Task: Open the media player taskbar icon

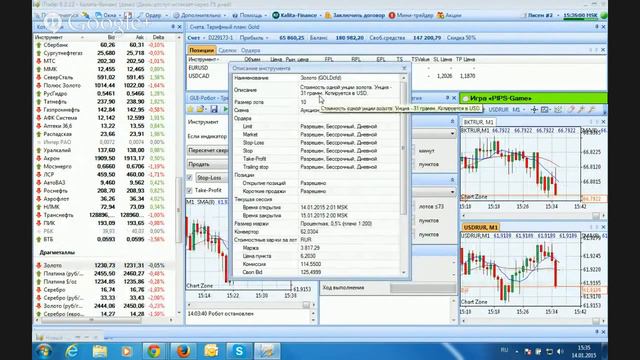Action: point(127,351)
